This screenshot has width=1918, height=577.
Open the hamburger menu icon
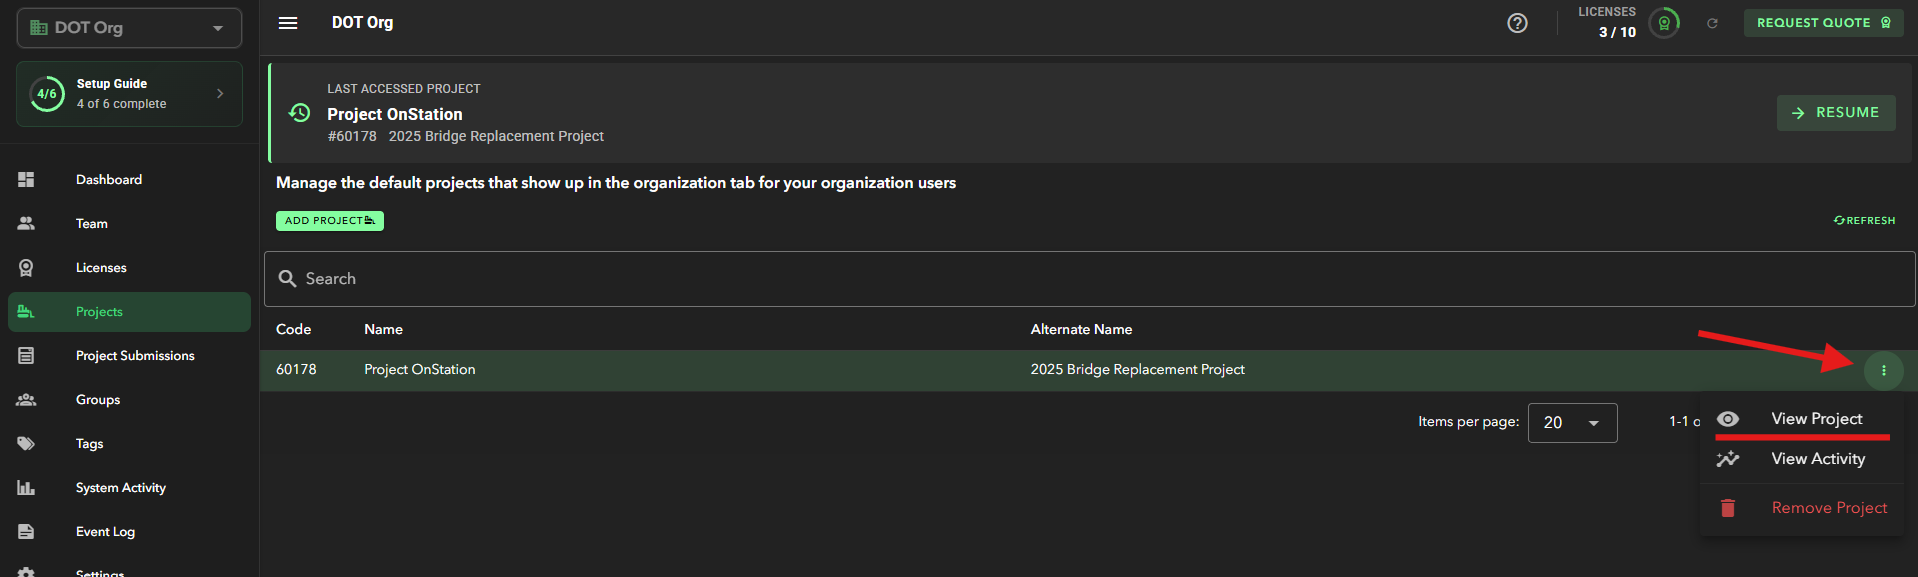[288, 23]
